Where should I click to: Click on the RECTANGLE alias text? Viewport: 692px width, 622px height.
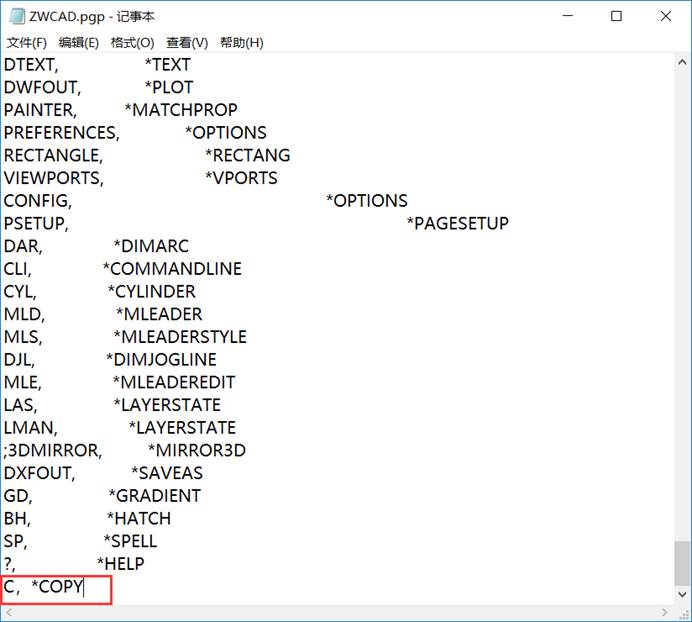pyautogui.click(x=52, y=155)
